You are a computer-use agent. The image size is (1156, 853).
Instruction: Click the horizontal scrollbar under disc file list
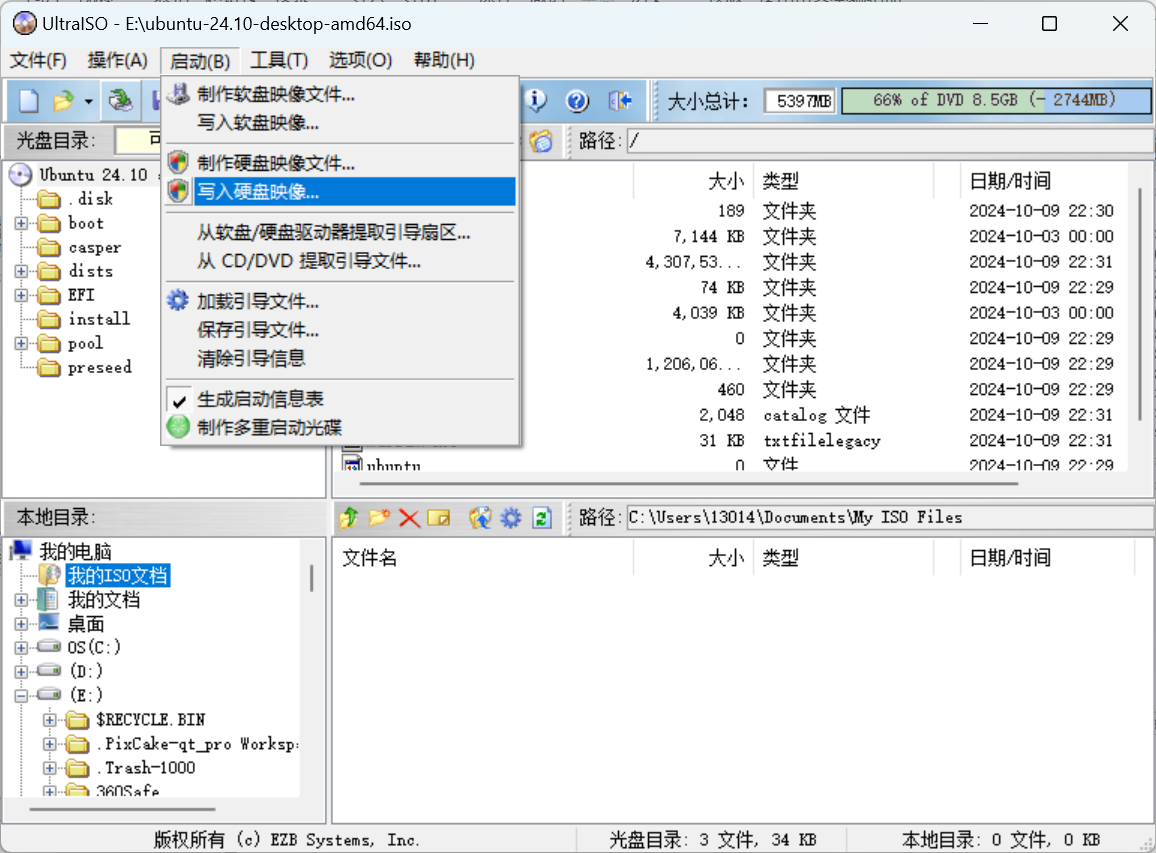[x=689, y=484]
